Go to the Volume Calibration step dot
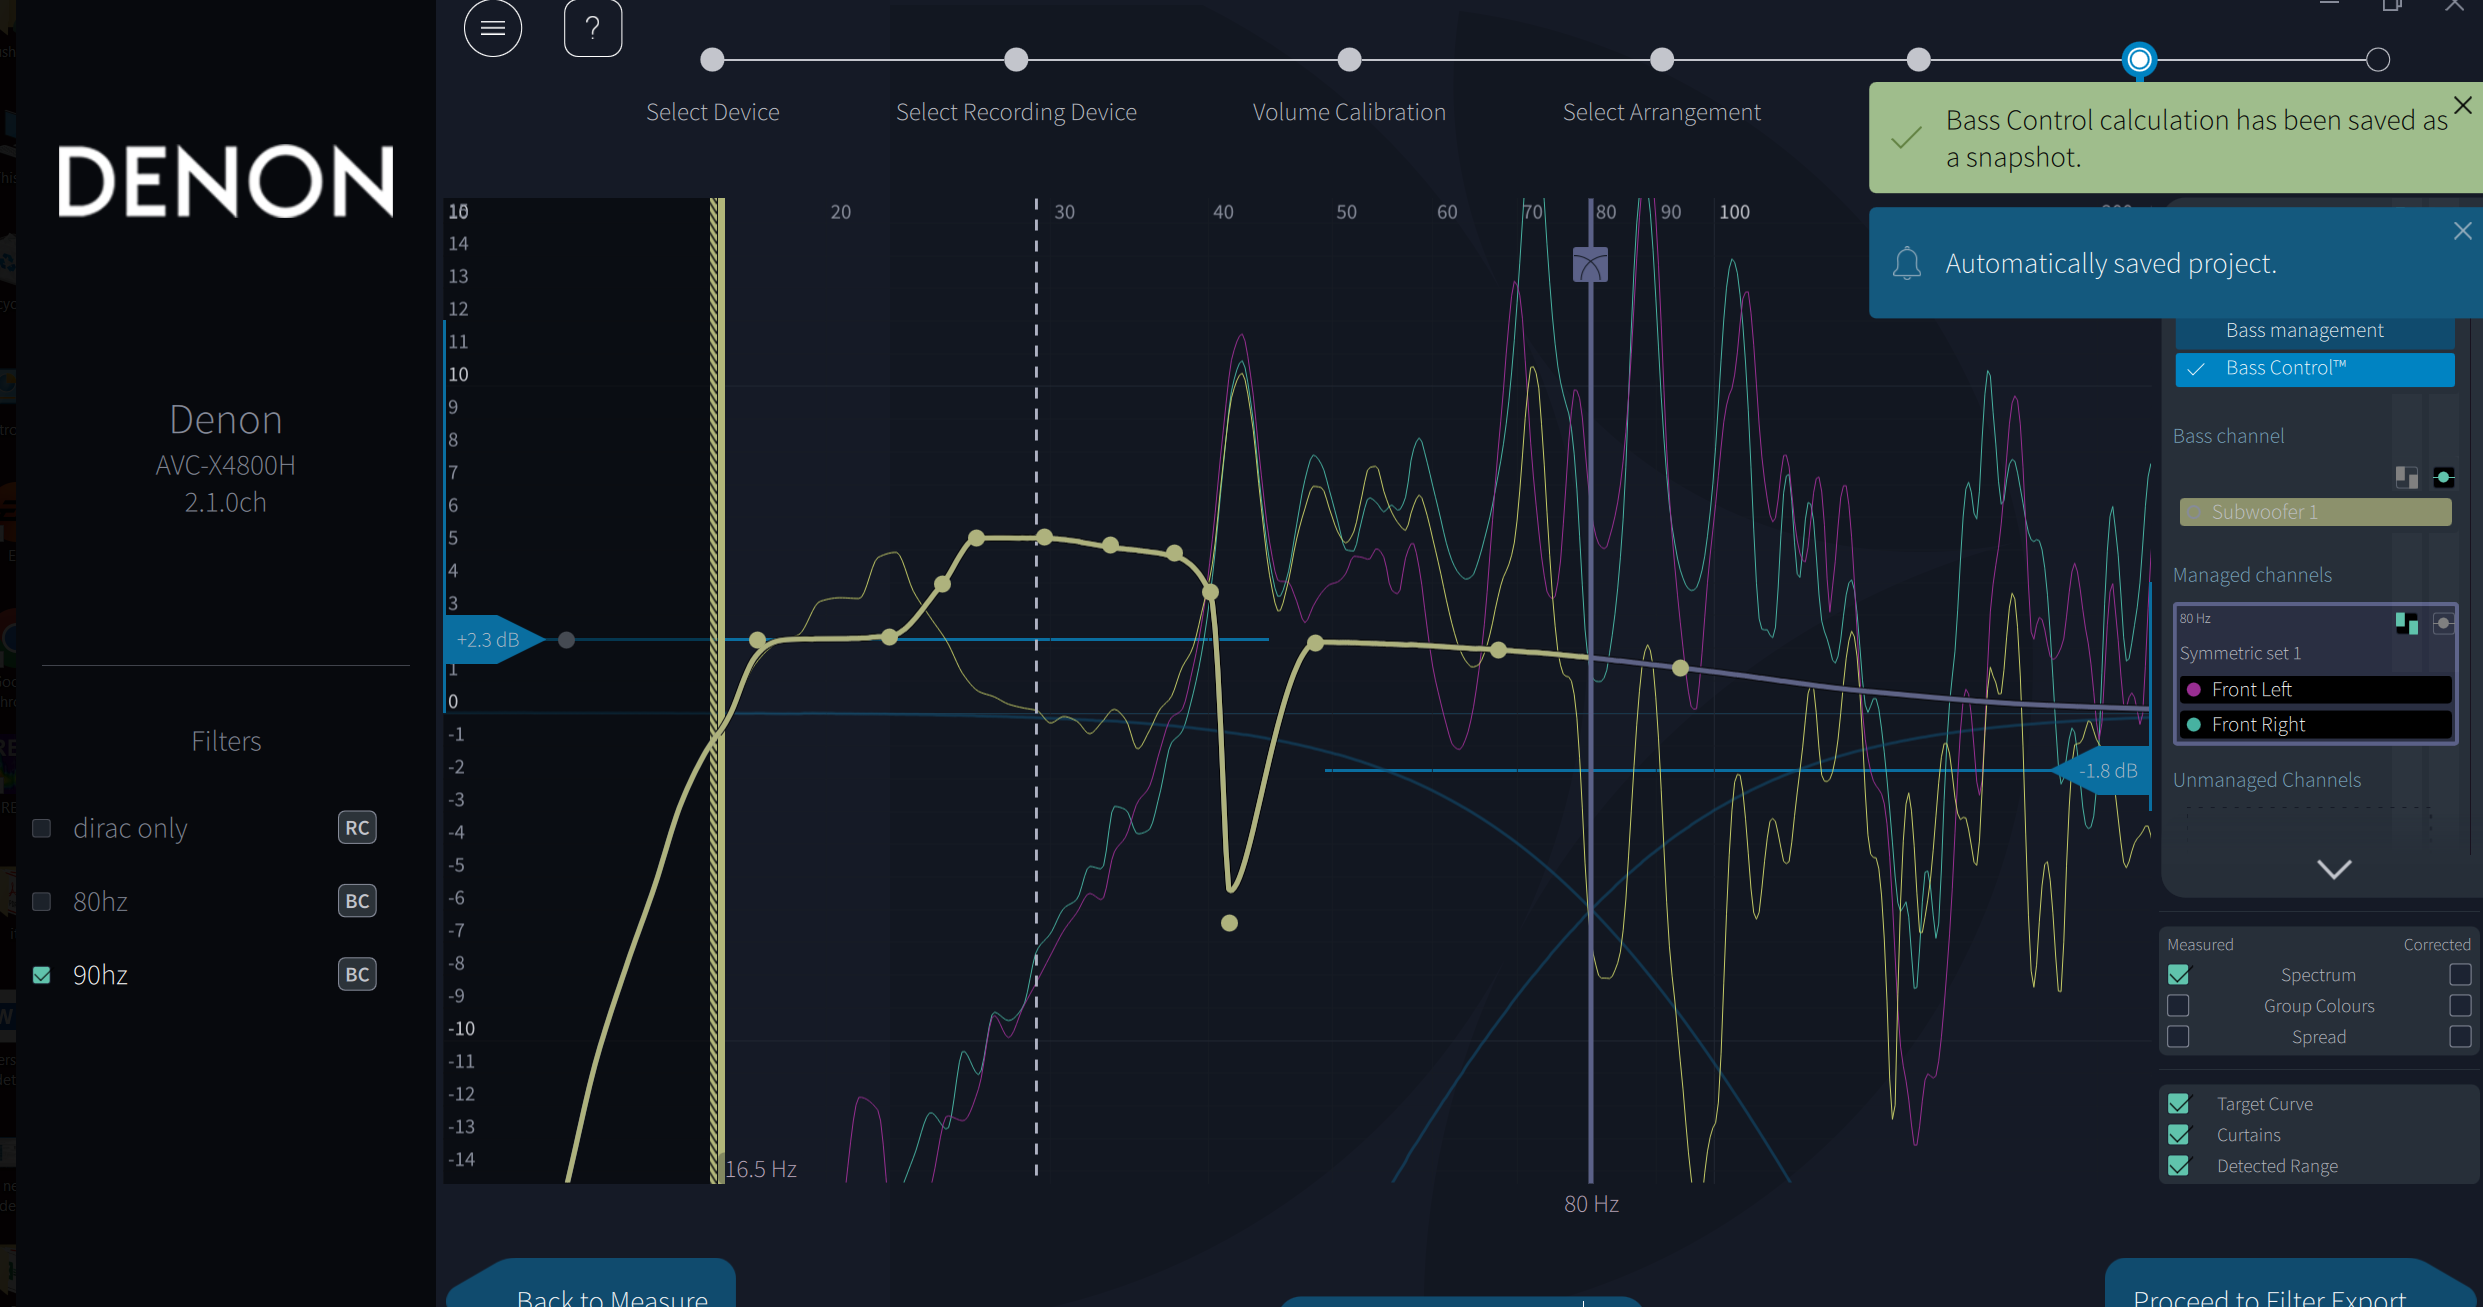Viewport: 2483px width, 1307px height. click(1349, 60)
